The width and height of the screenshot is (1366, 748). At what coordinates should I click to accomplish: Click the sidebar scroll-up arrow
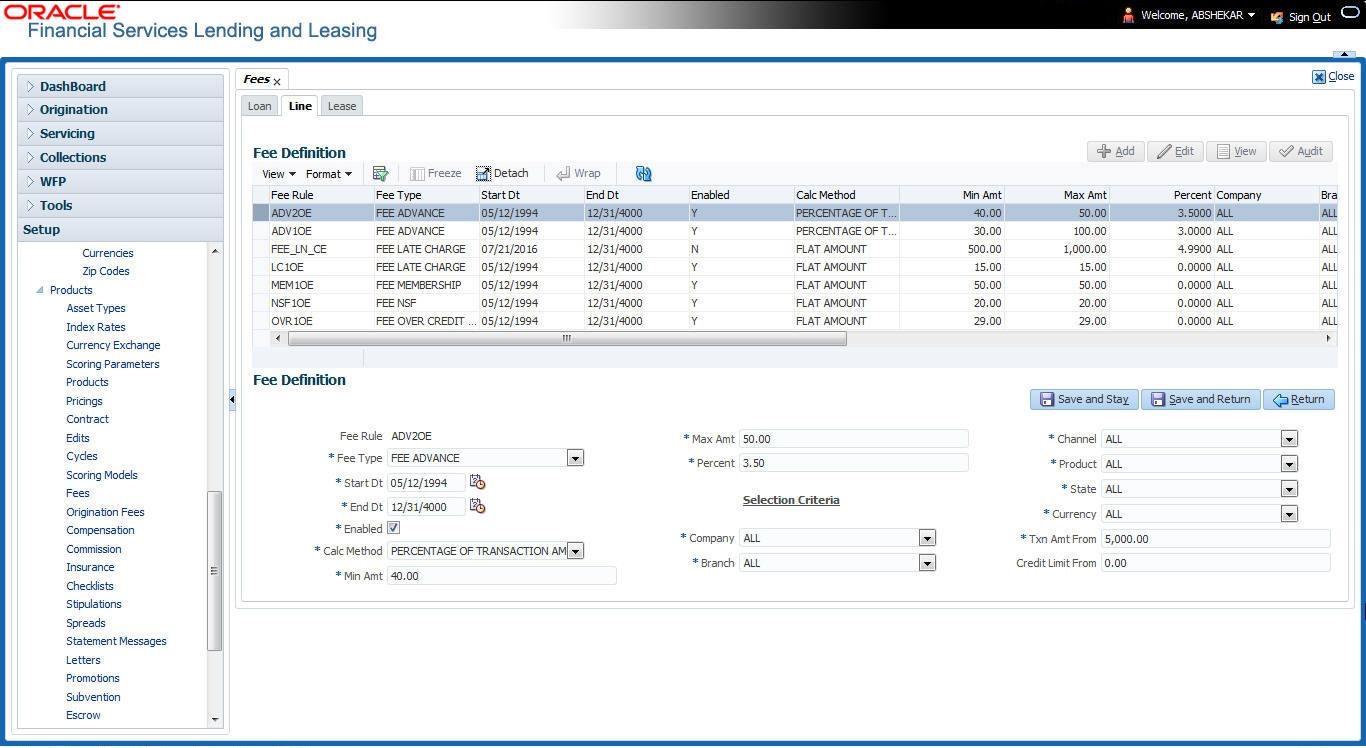pyautogui.click(x=215, y=251)
